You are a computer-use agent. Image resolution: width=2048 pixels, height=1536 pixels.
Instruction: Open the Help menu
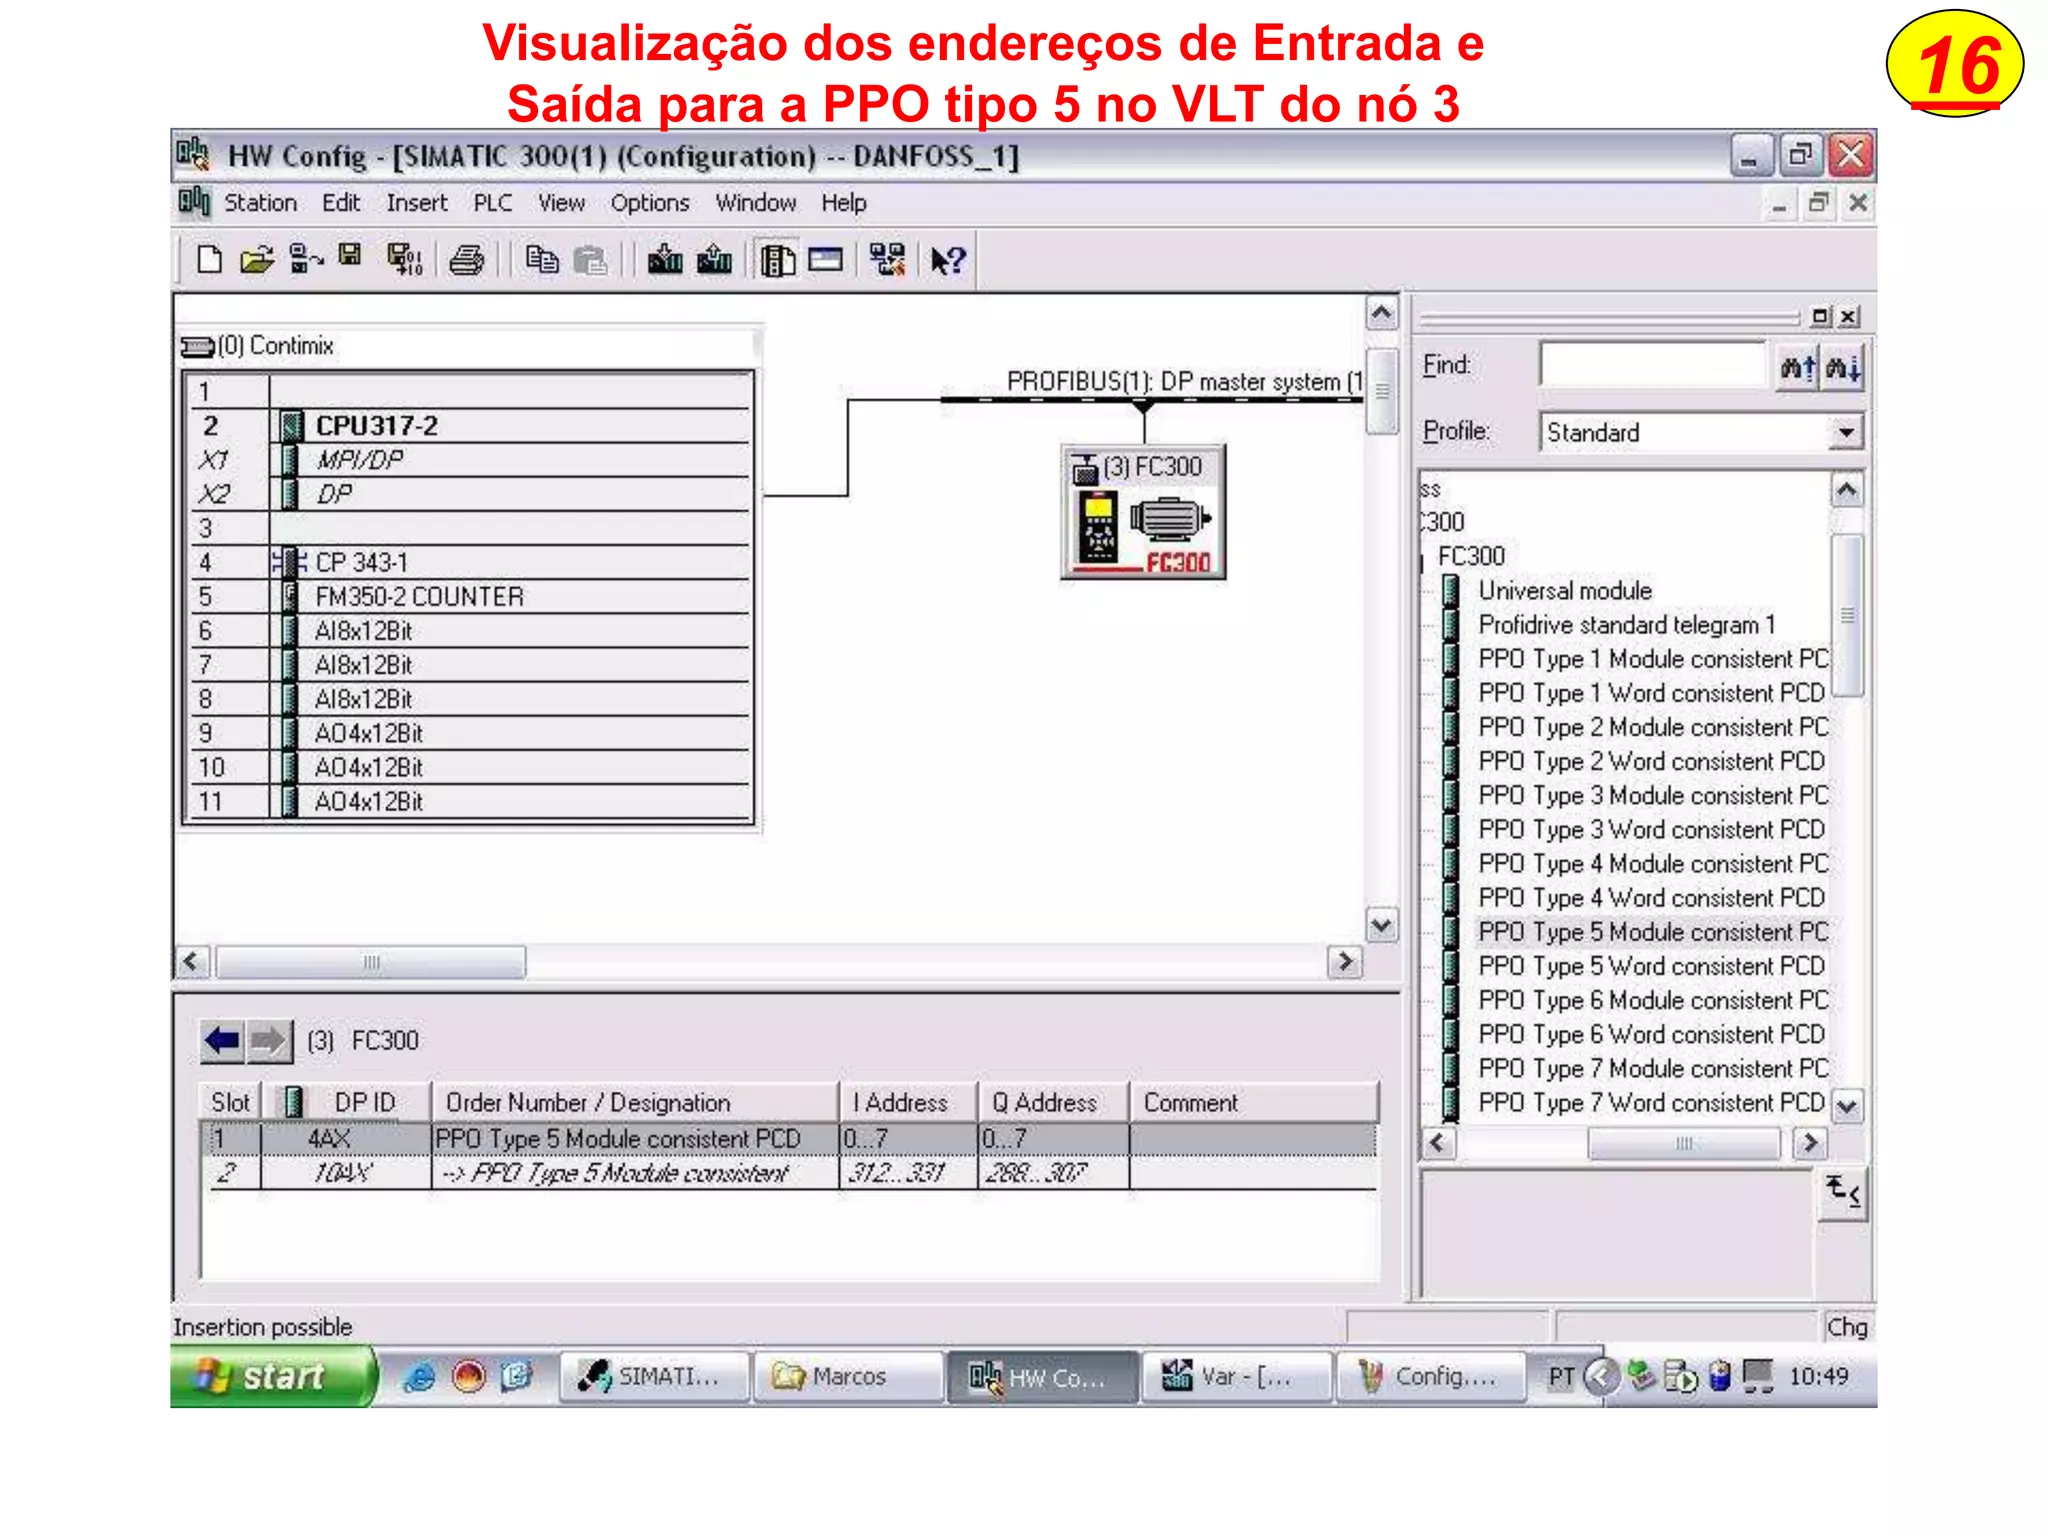844,203
